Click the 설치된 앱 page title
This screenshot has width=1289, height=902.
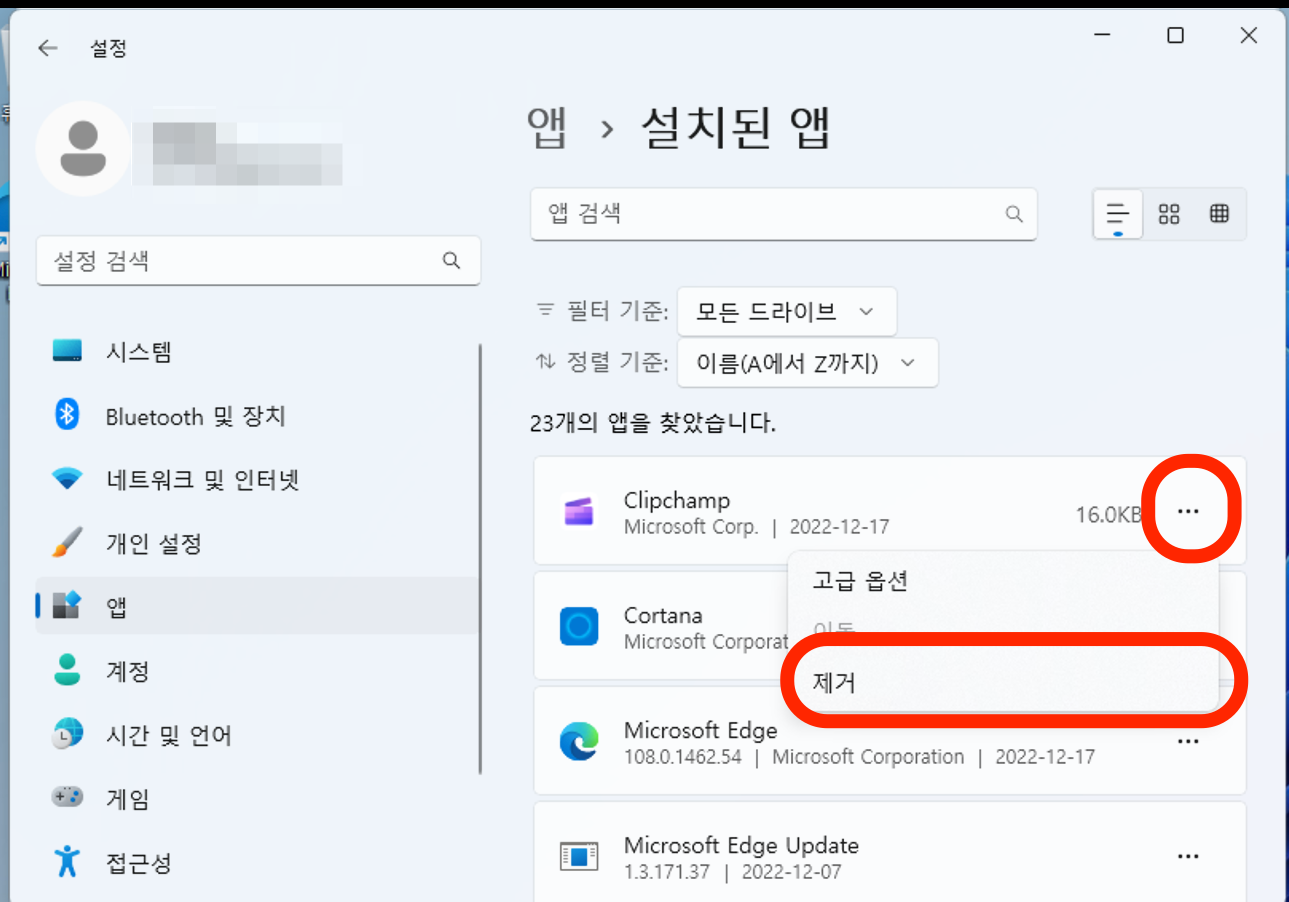(x=735, y=128)
